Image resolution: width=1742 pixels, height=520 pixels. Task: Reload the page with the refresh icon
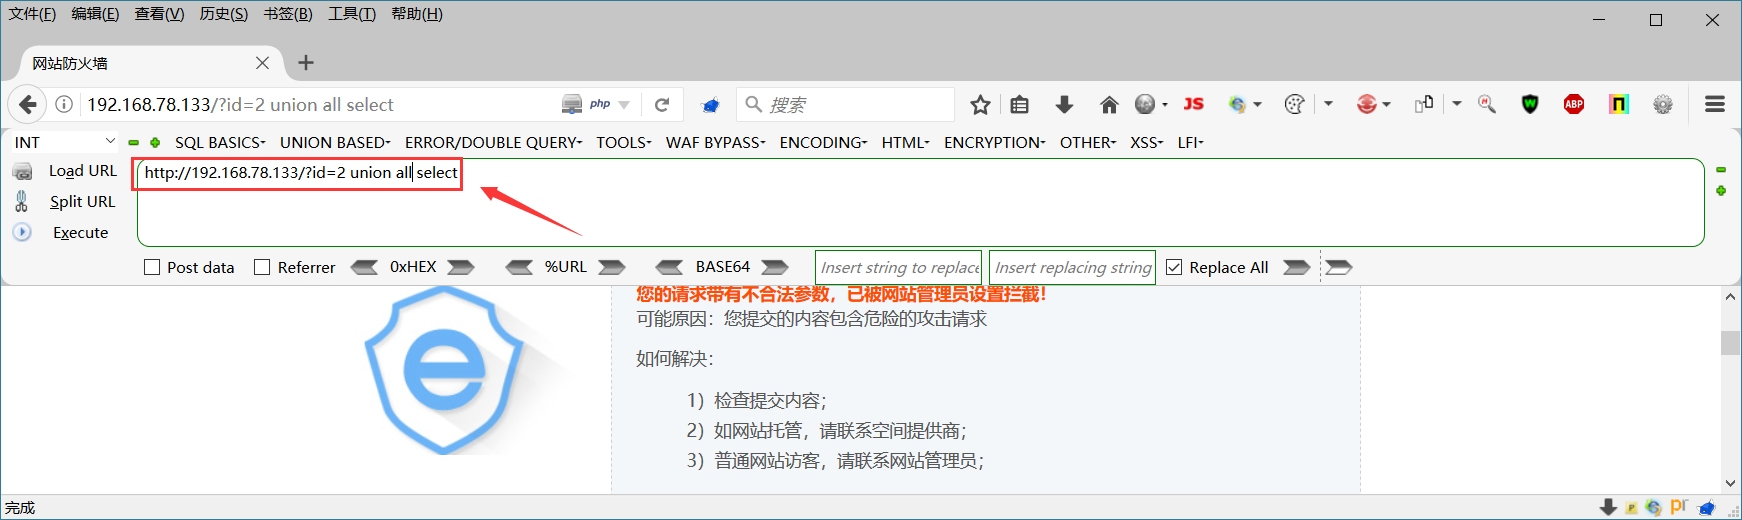662,104
